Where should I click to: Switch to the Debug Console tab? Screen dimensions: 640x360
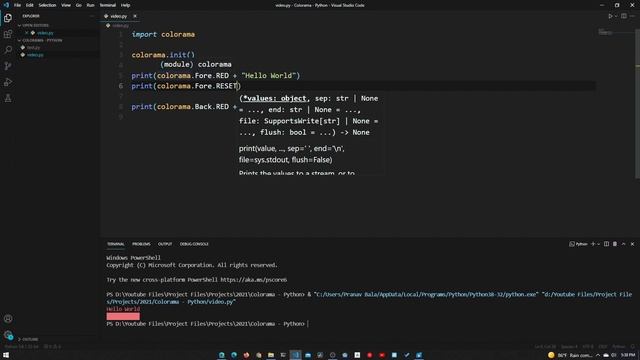(194, 244)
